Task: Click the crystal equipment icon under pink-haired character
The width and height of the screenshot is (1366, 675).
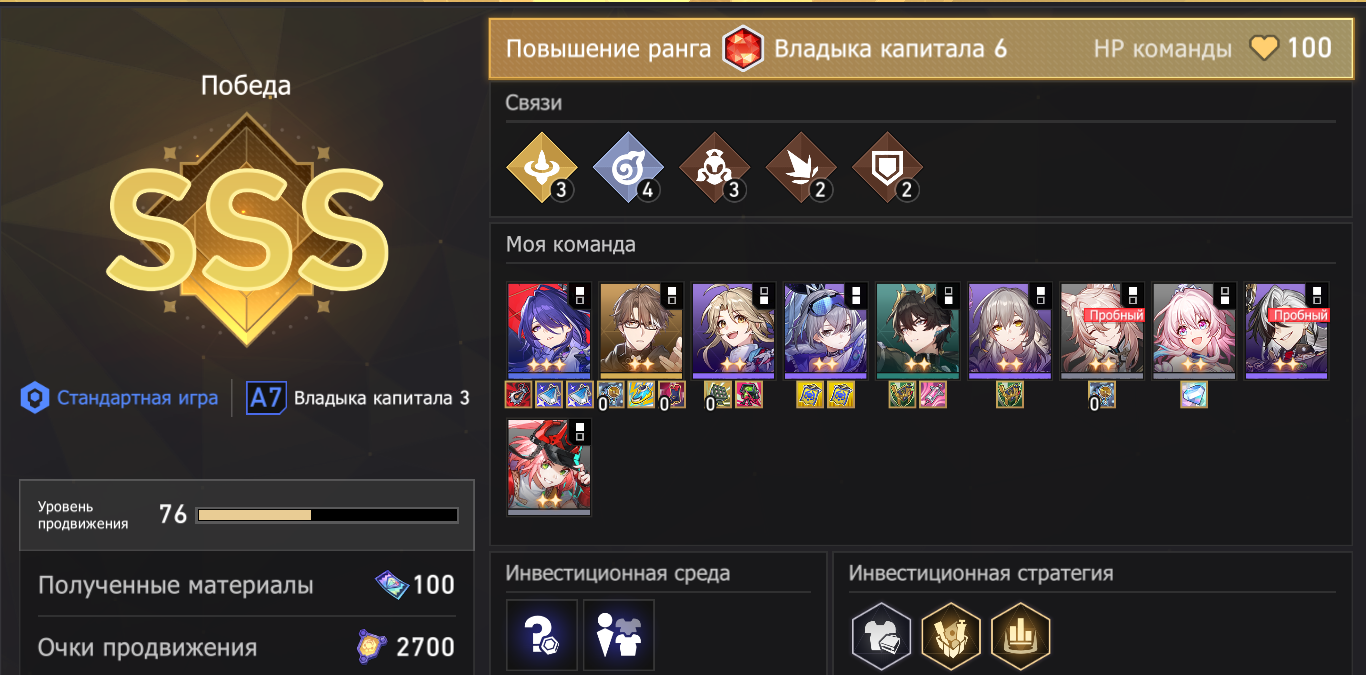Action: pos(1194,395)
